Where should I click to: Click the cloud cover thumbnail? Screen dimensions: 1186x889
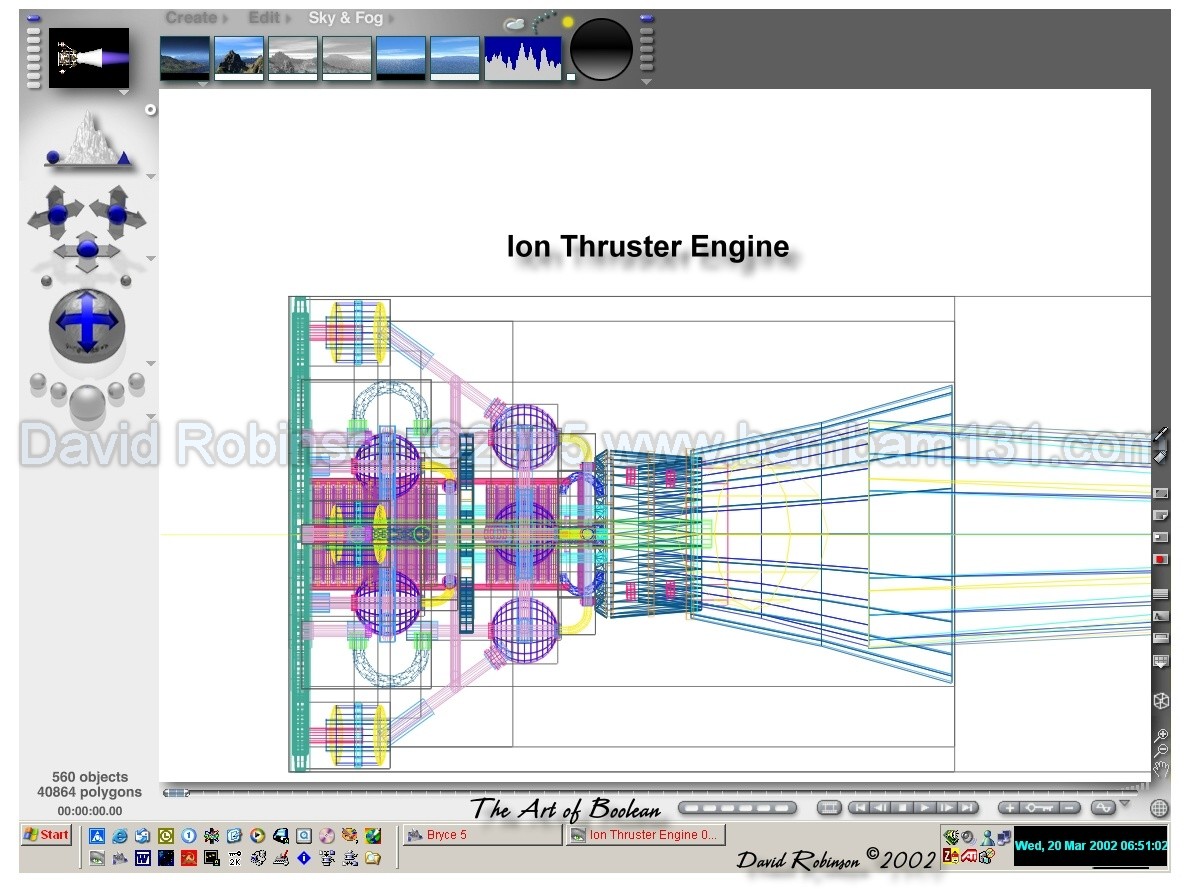coord(455,58)
